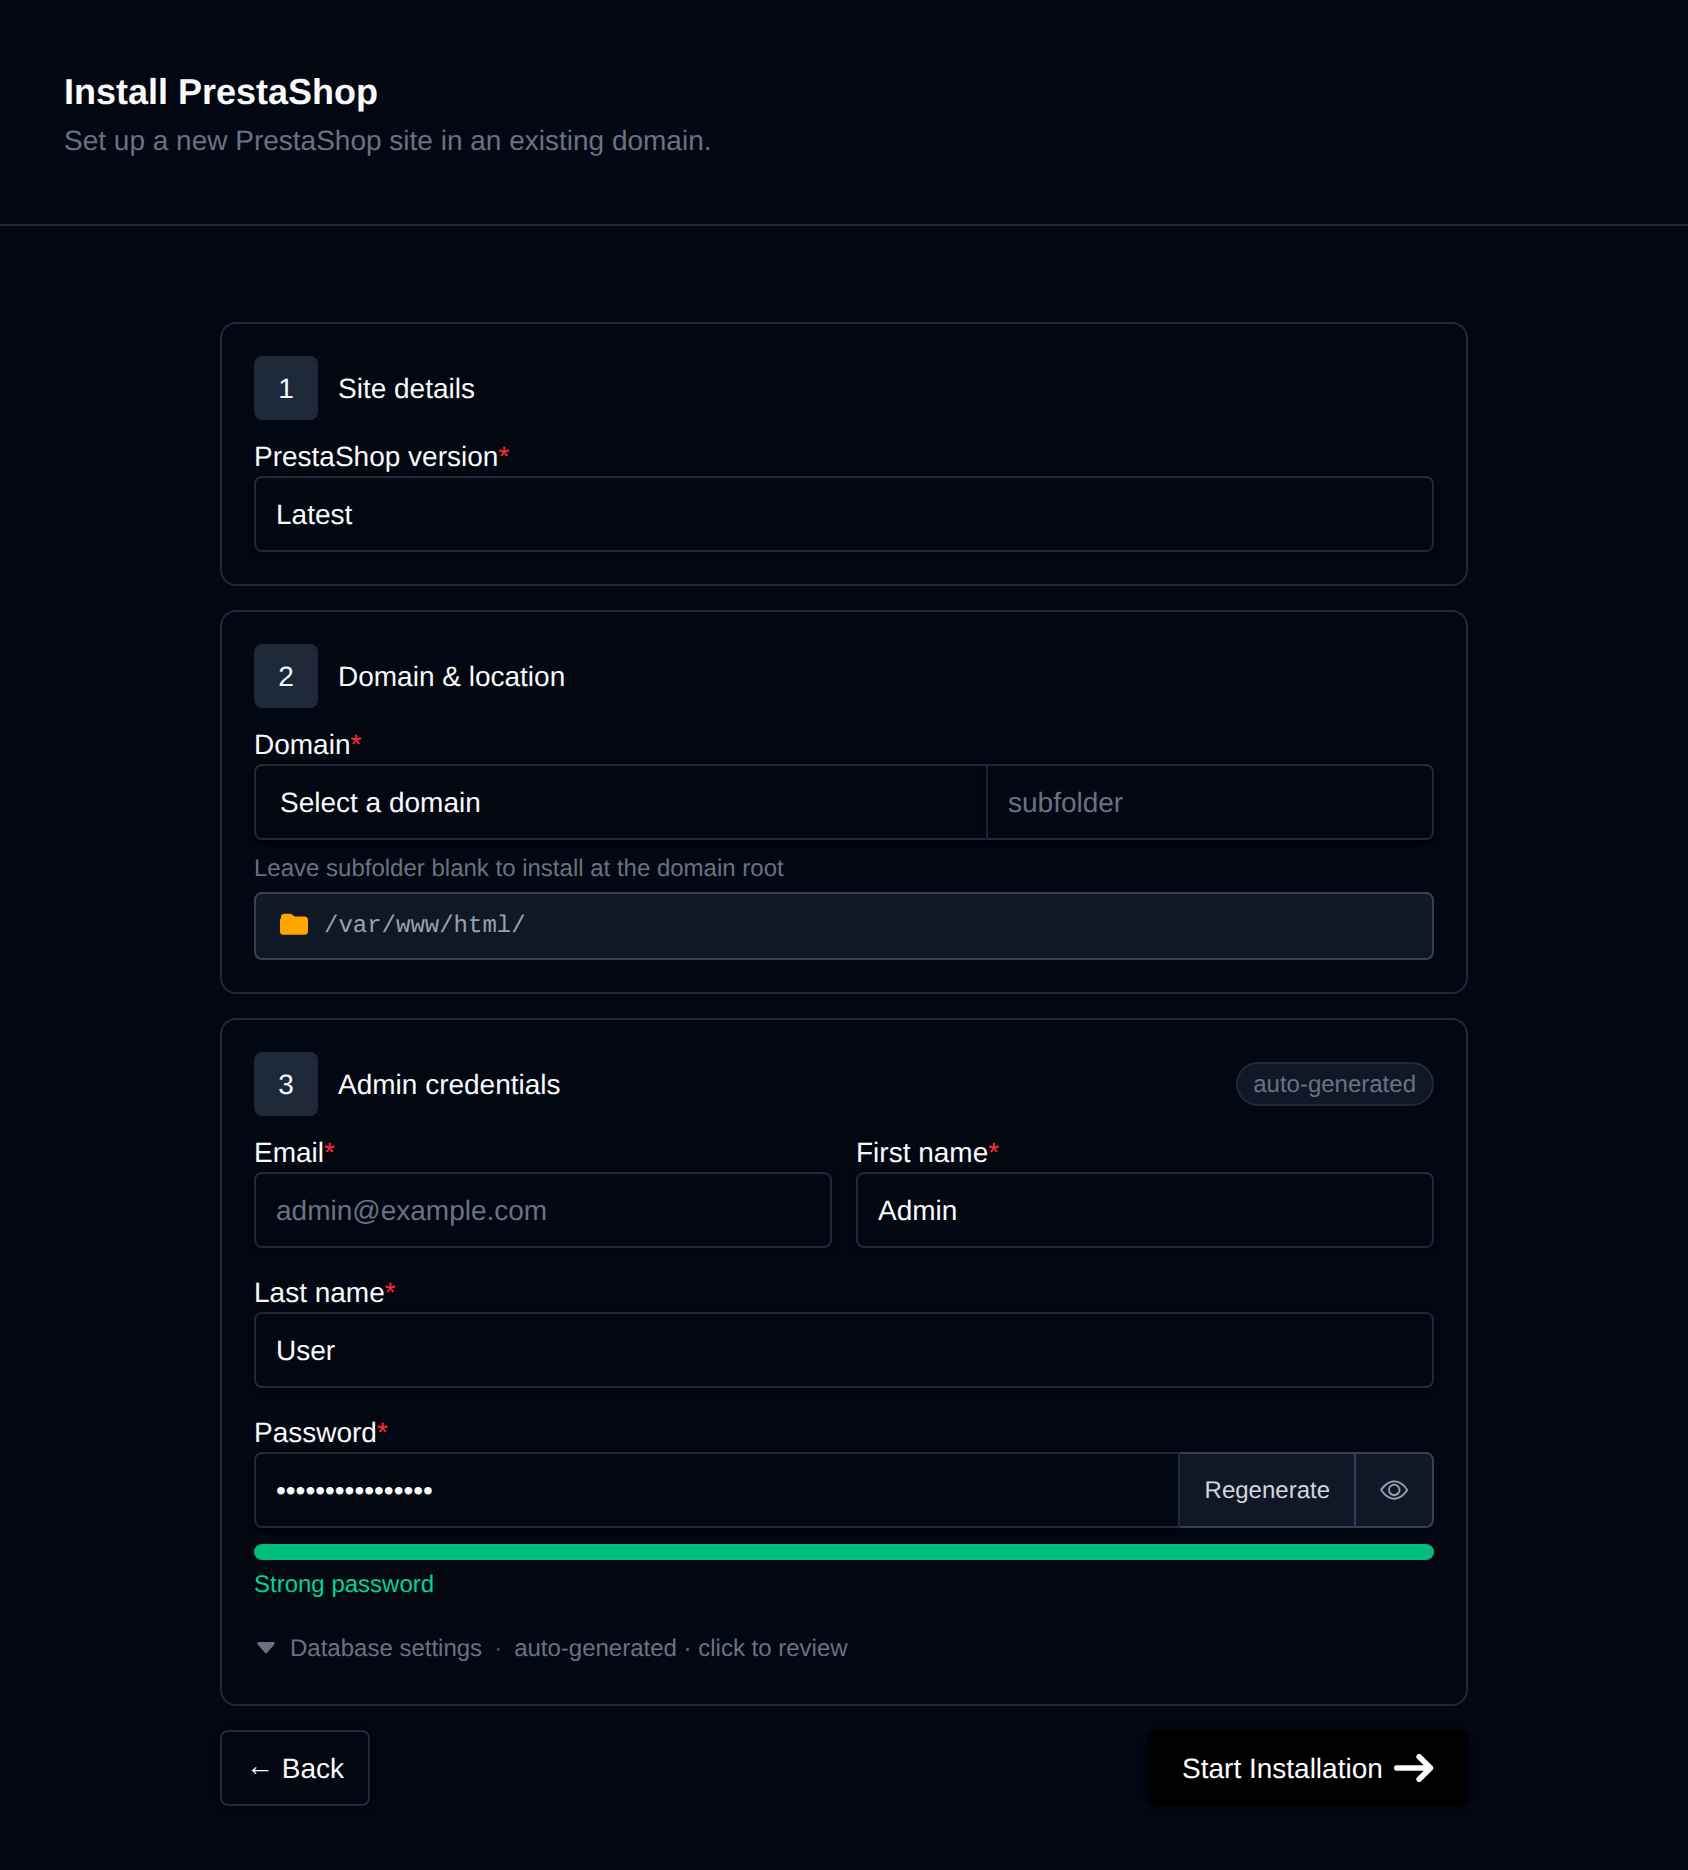Image resolution: width=1688 pixels, height=1870 pixels.
Task: Click the arrow icon in Start Installation
Action: [x=1413, y=1768]
